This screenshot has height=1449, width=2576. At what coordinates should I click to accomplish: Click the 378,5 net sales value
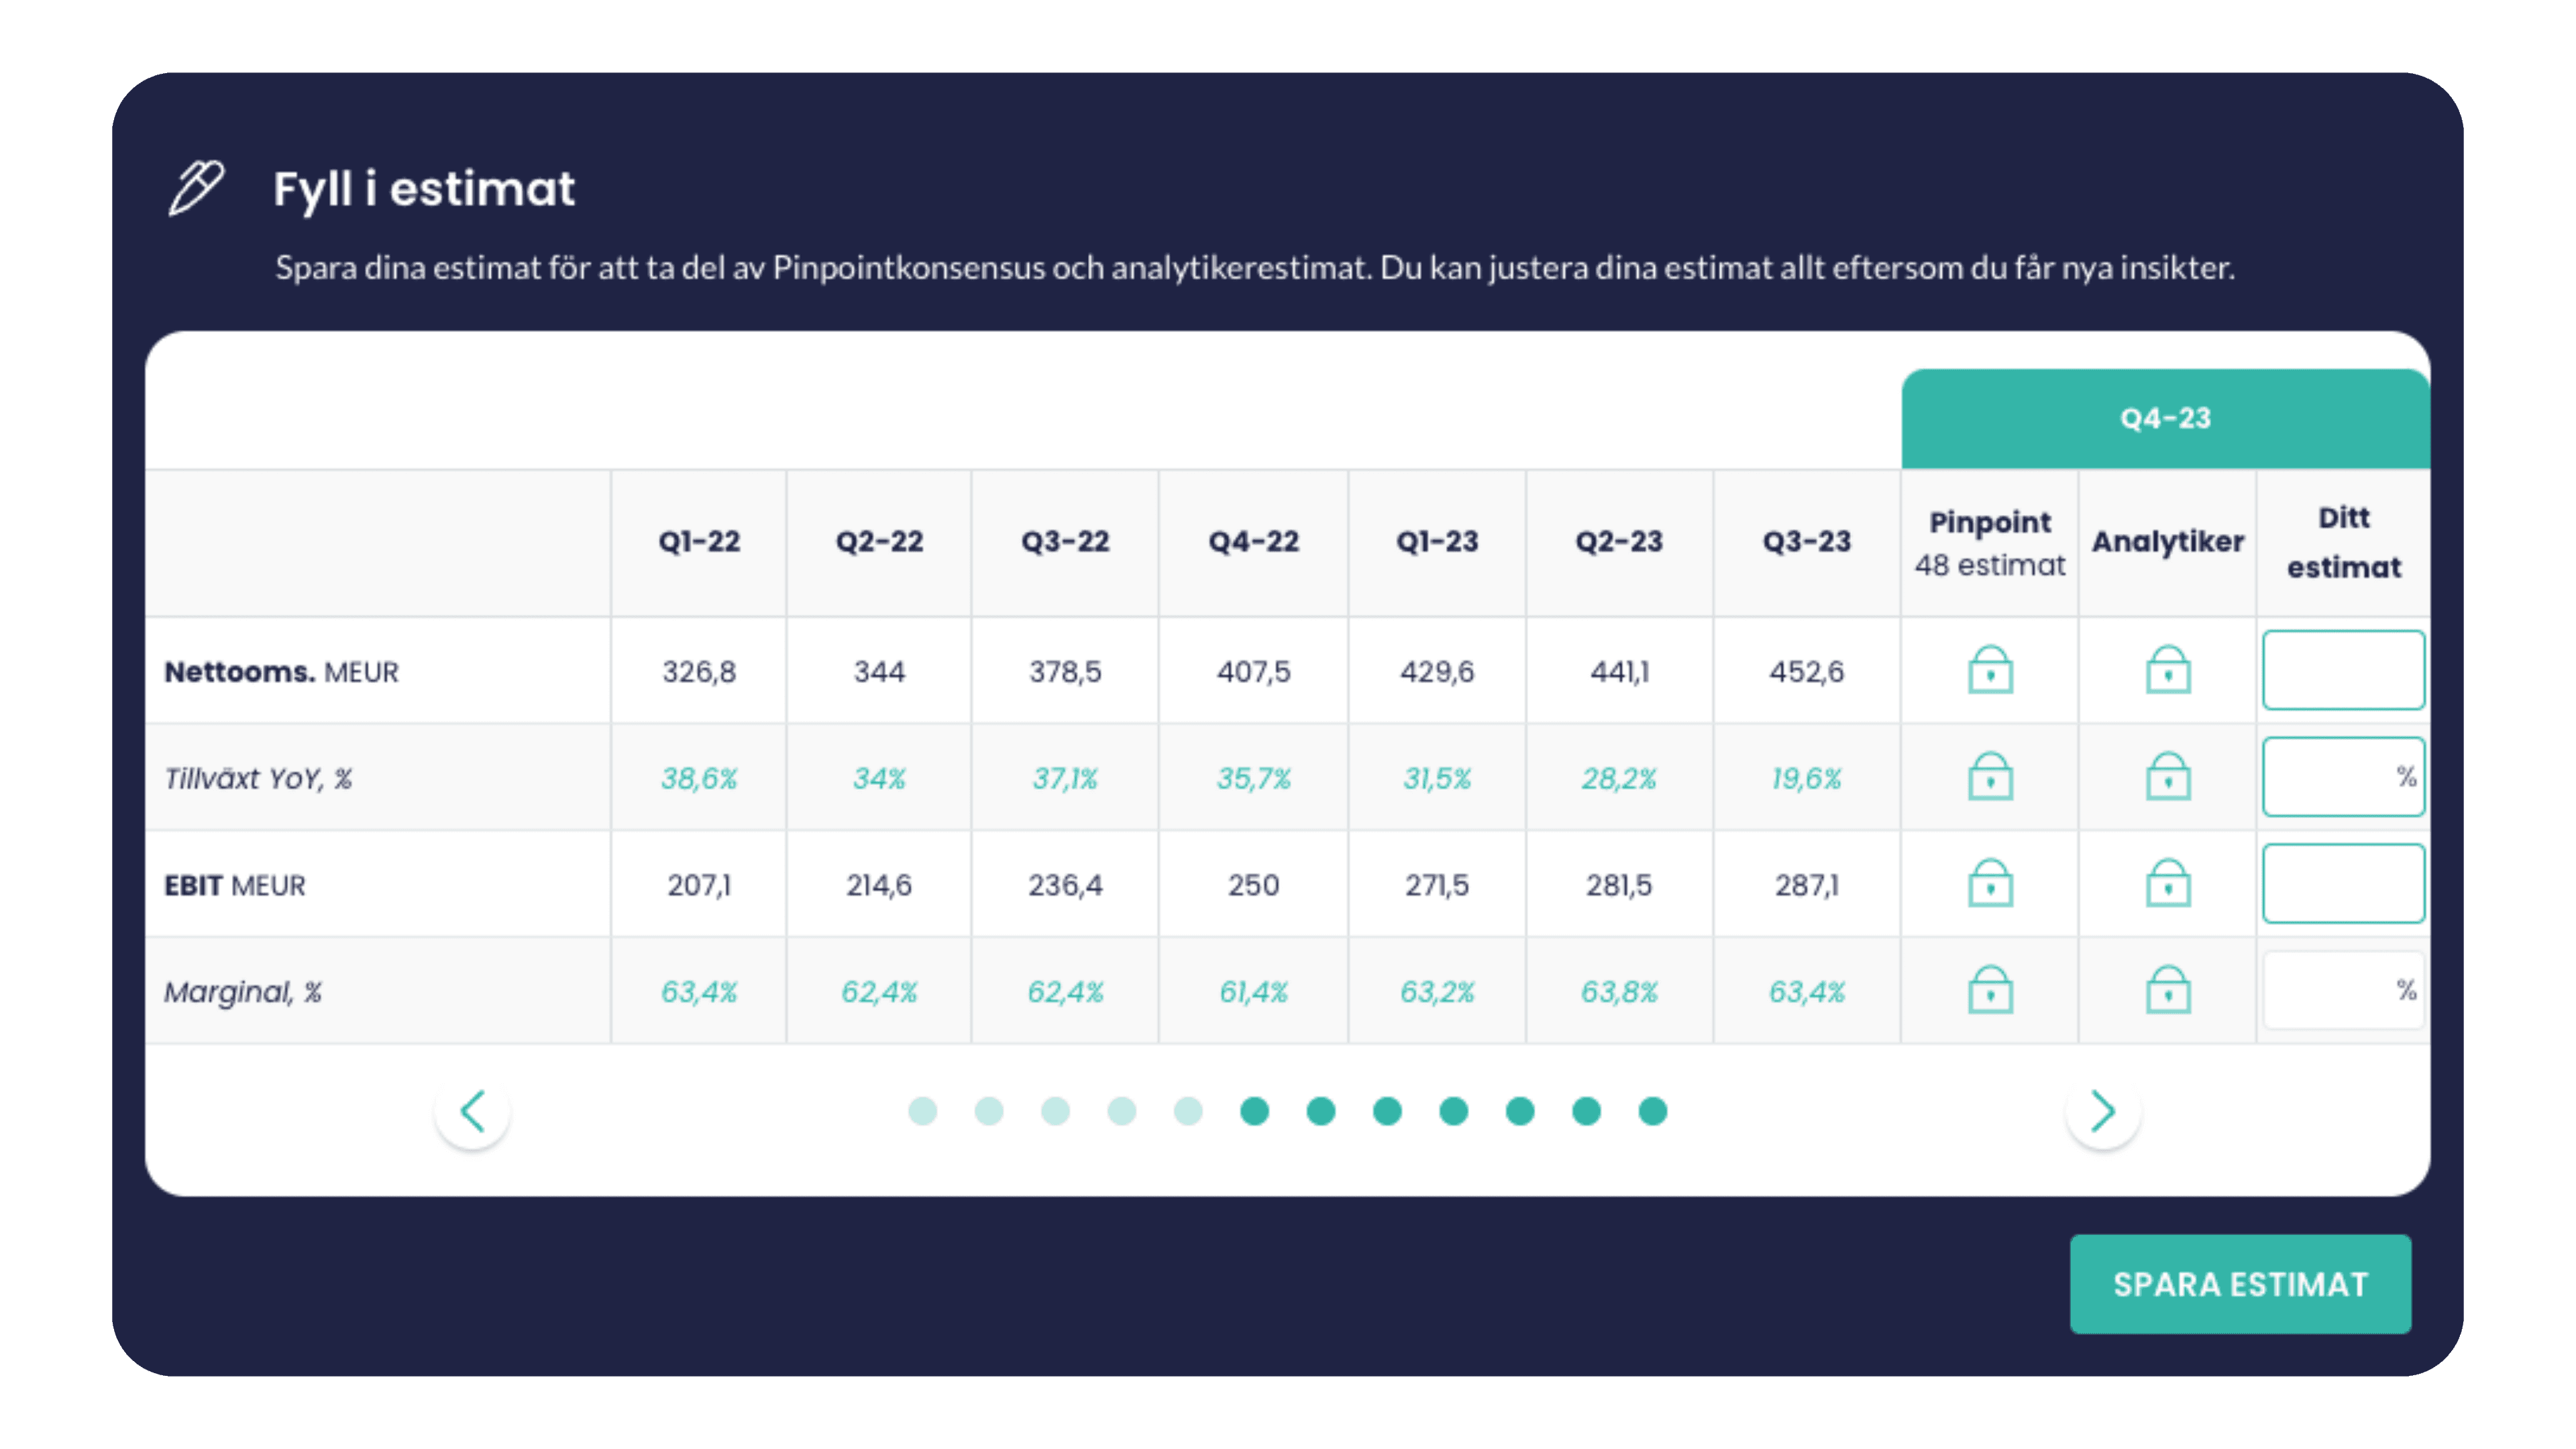tap(1065, 672)
